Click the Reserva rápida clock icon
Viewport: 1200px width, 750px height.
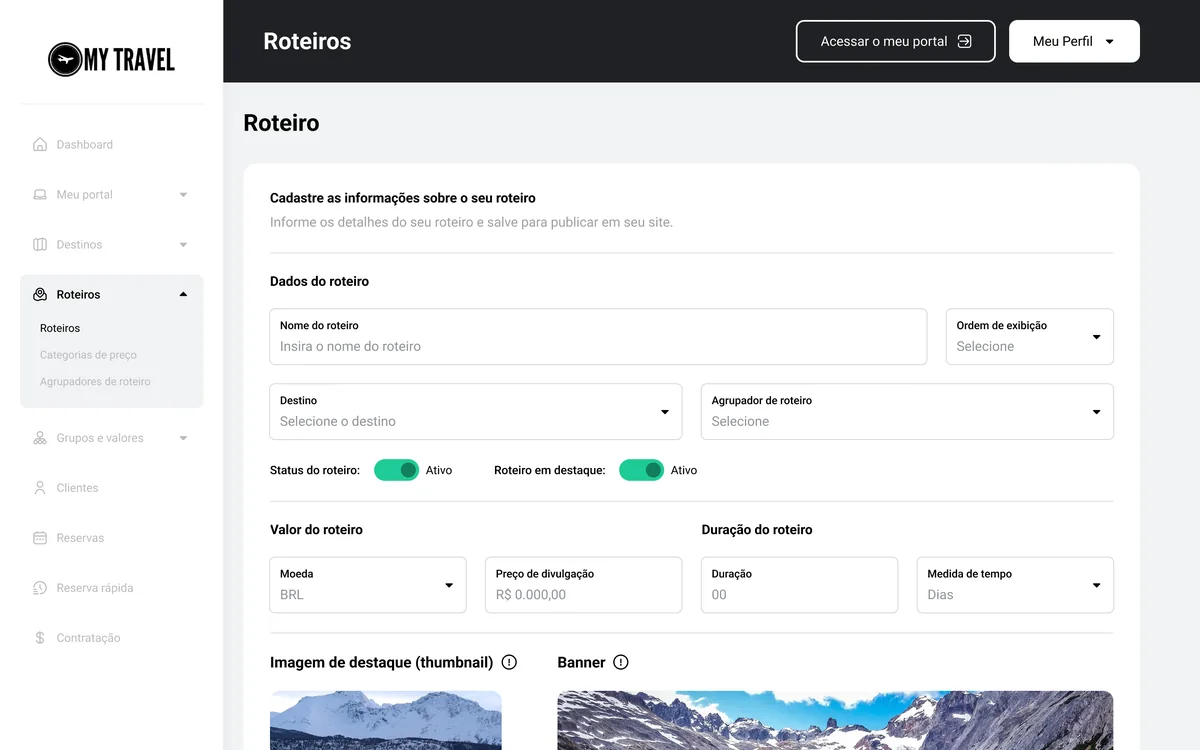40,588
